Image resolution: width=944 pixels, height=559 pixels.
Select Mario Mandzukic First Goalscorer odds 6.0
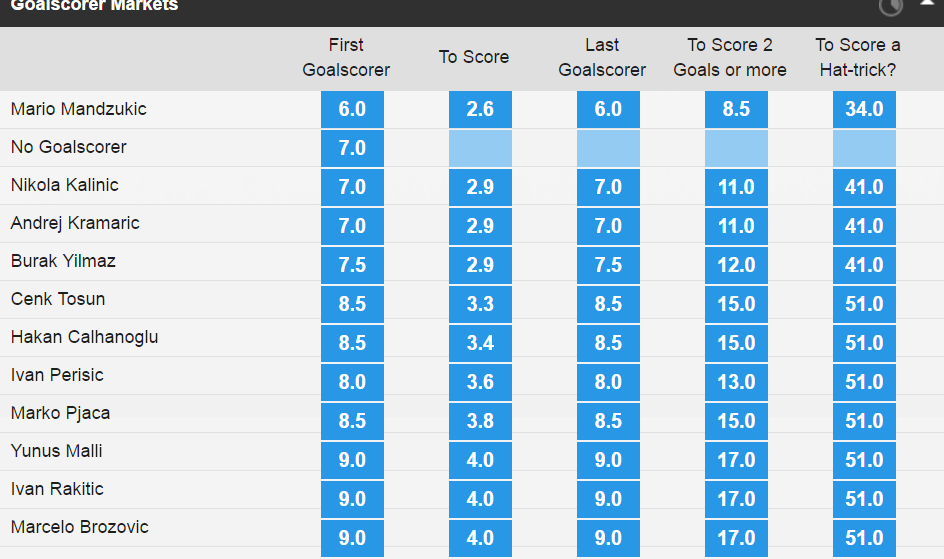point(352,110)
